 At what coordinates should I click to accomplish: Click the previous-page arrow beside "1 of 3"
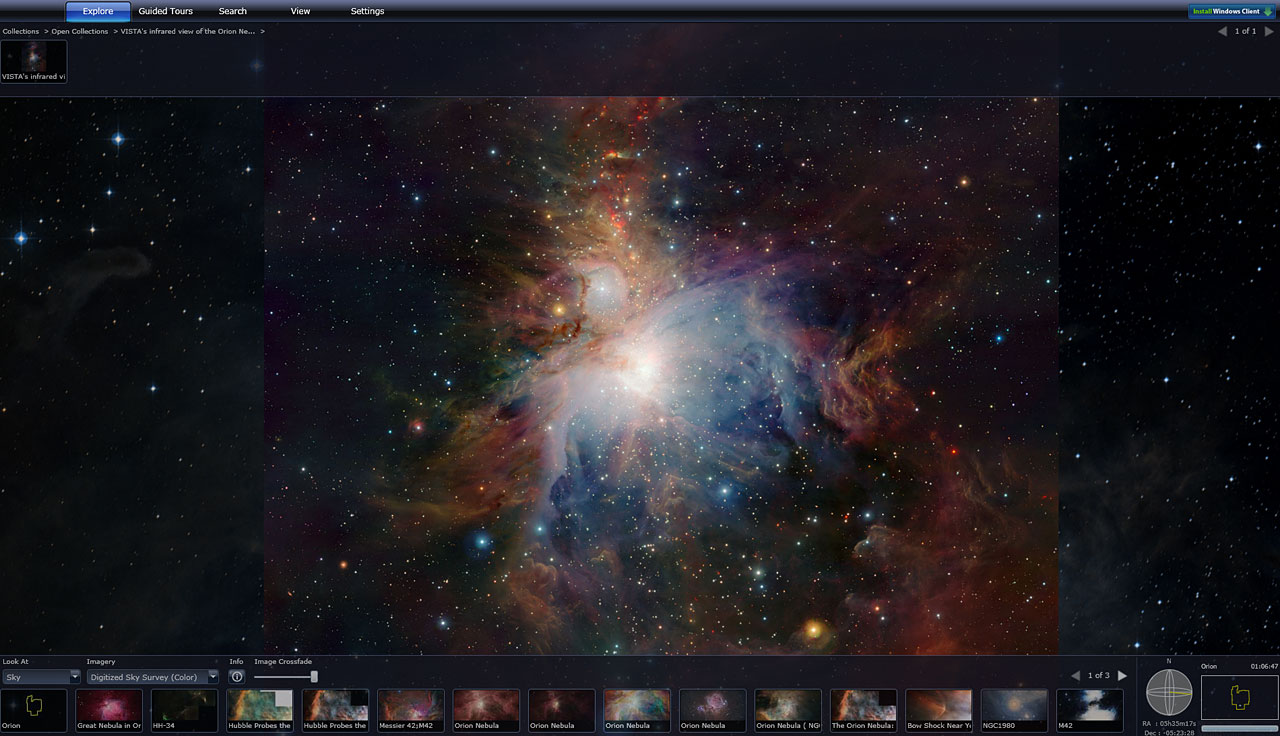pos(1076,675)
